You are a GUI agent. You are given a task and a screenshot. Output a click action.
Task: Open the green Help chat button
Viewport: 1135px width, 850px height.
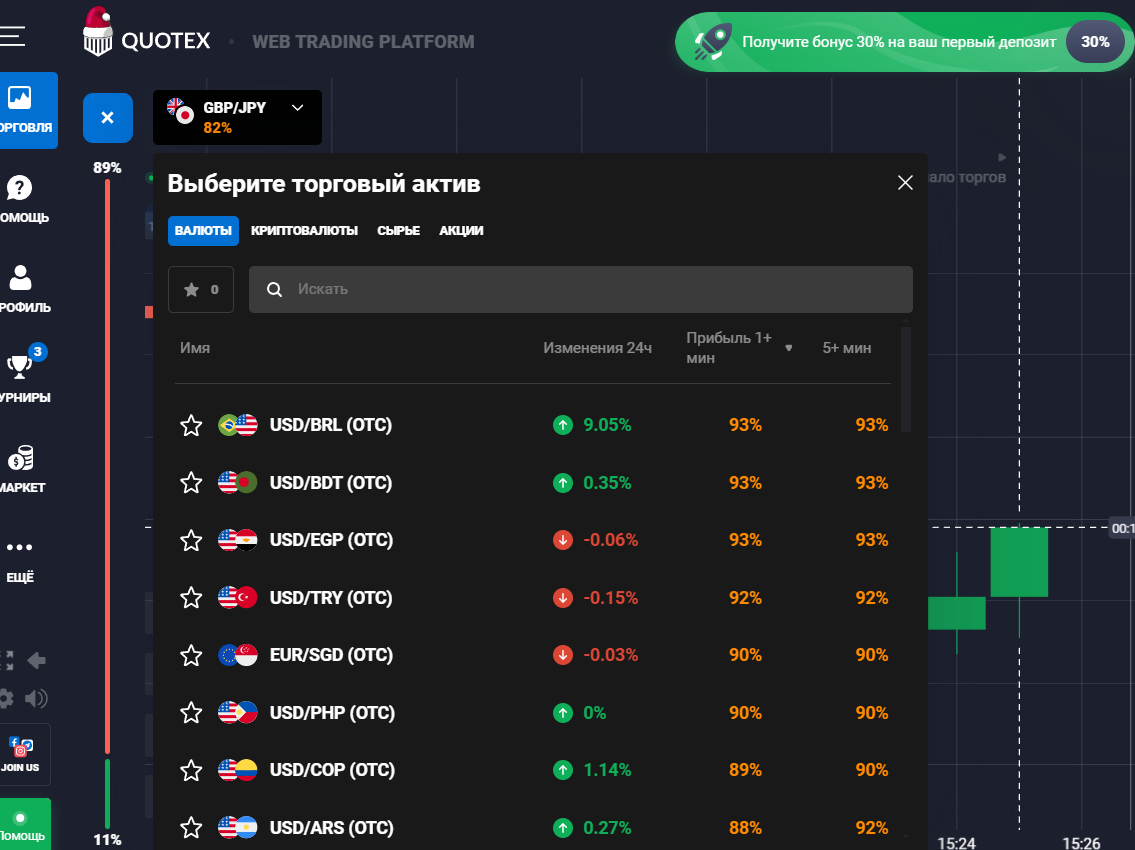(23, 824)
